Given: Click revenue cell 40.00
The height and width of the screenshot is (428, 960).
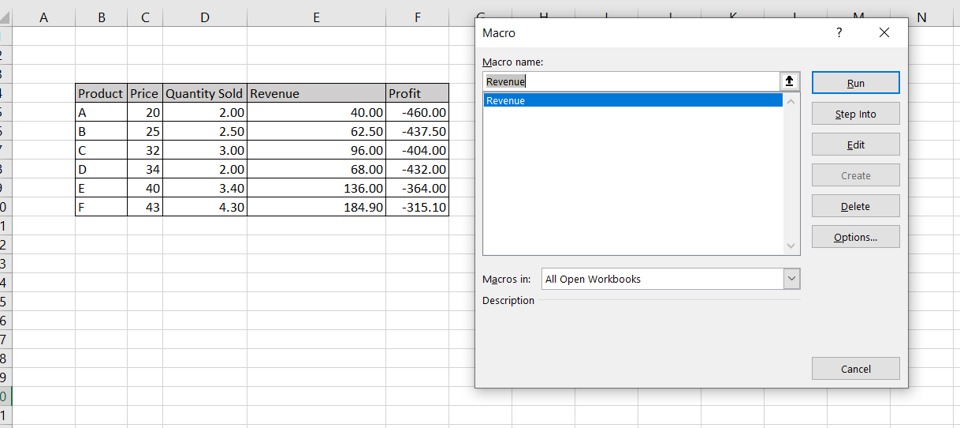Looking at the screenshot, I should tap(316, 113).
